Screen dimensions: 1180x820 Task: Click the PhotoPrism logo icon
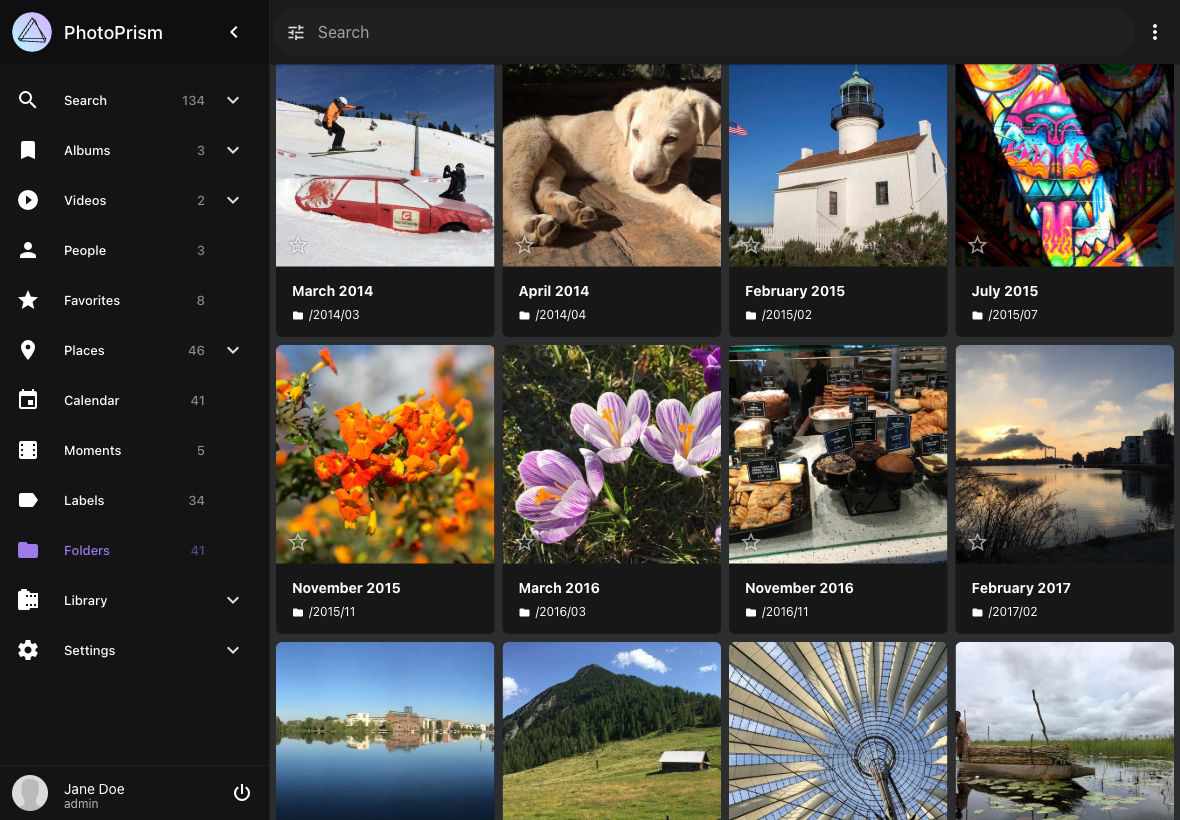[32, 32]
